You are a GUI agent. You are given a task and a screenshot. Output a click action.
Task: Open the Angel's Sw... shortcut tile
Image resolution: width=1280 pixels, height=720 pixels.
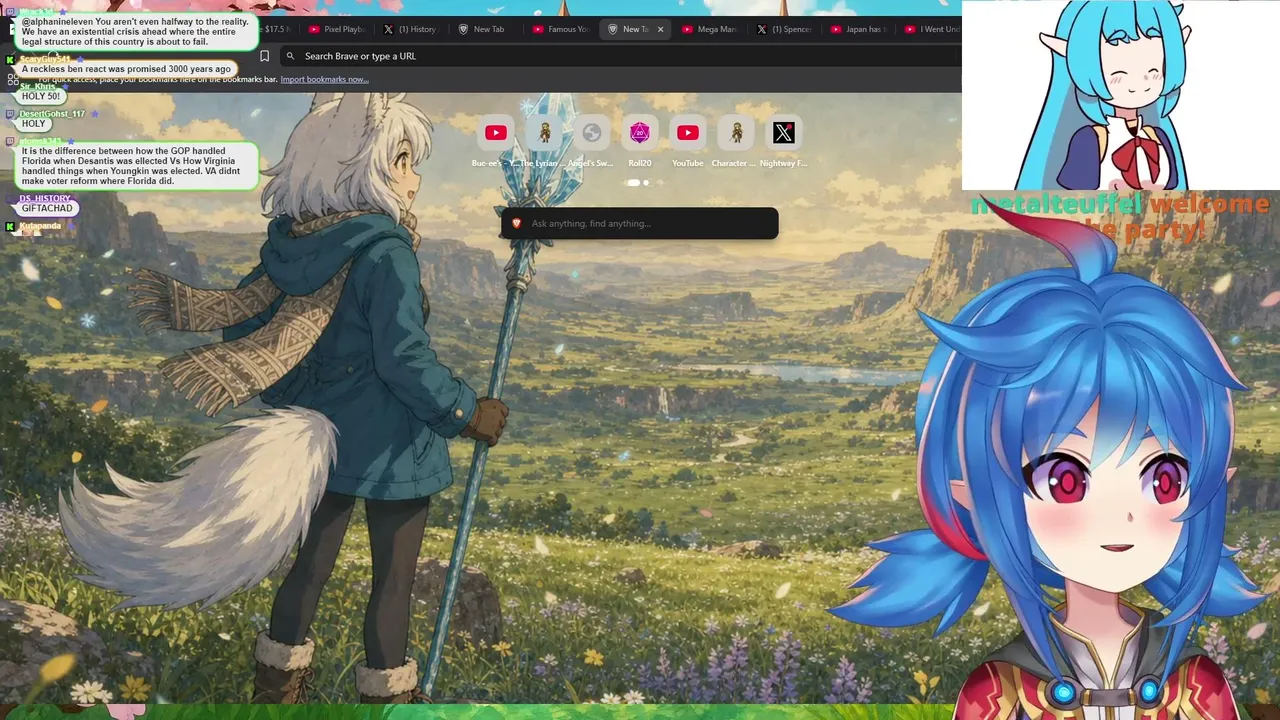click(592, 133)
